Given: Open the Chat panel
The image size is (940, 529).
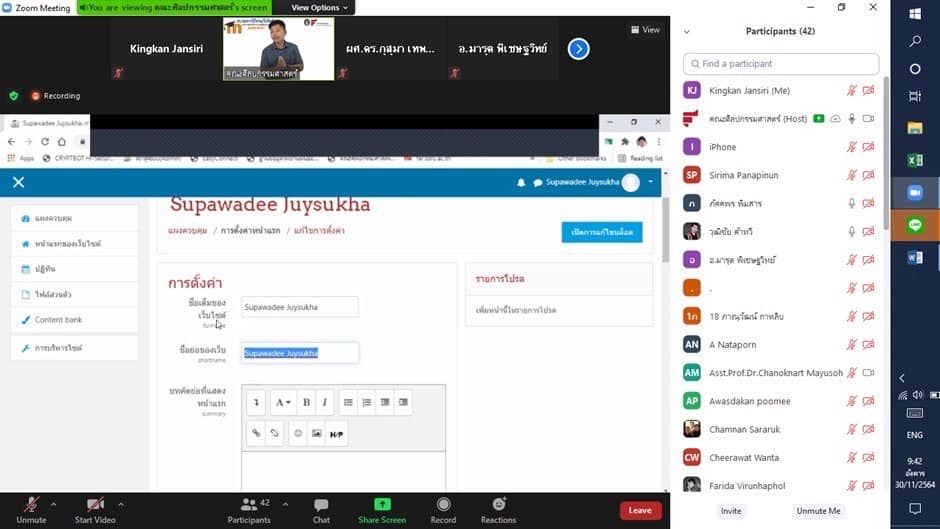Looking at the screenshot, I should 321,509.
